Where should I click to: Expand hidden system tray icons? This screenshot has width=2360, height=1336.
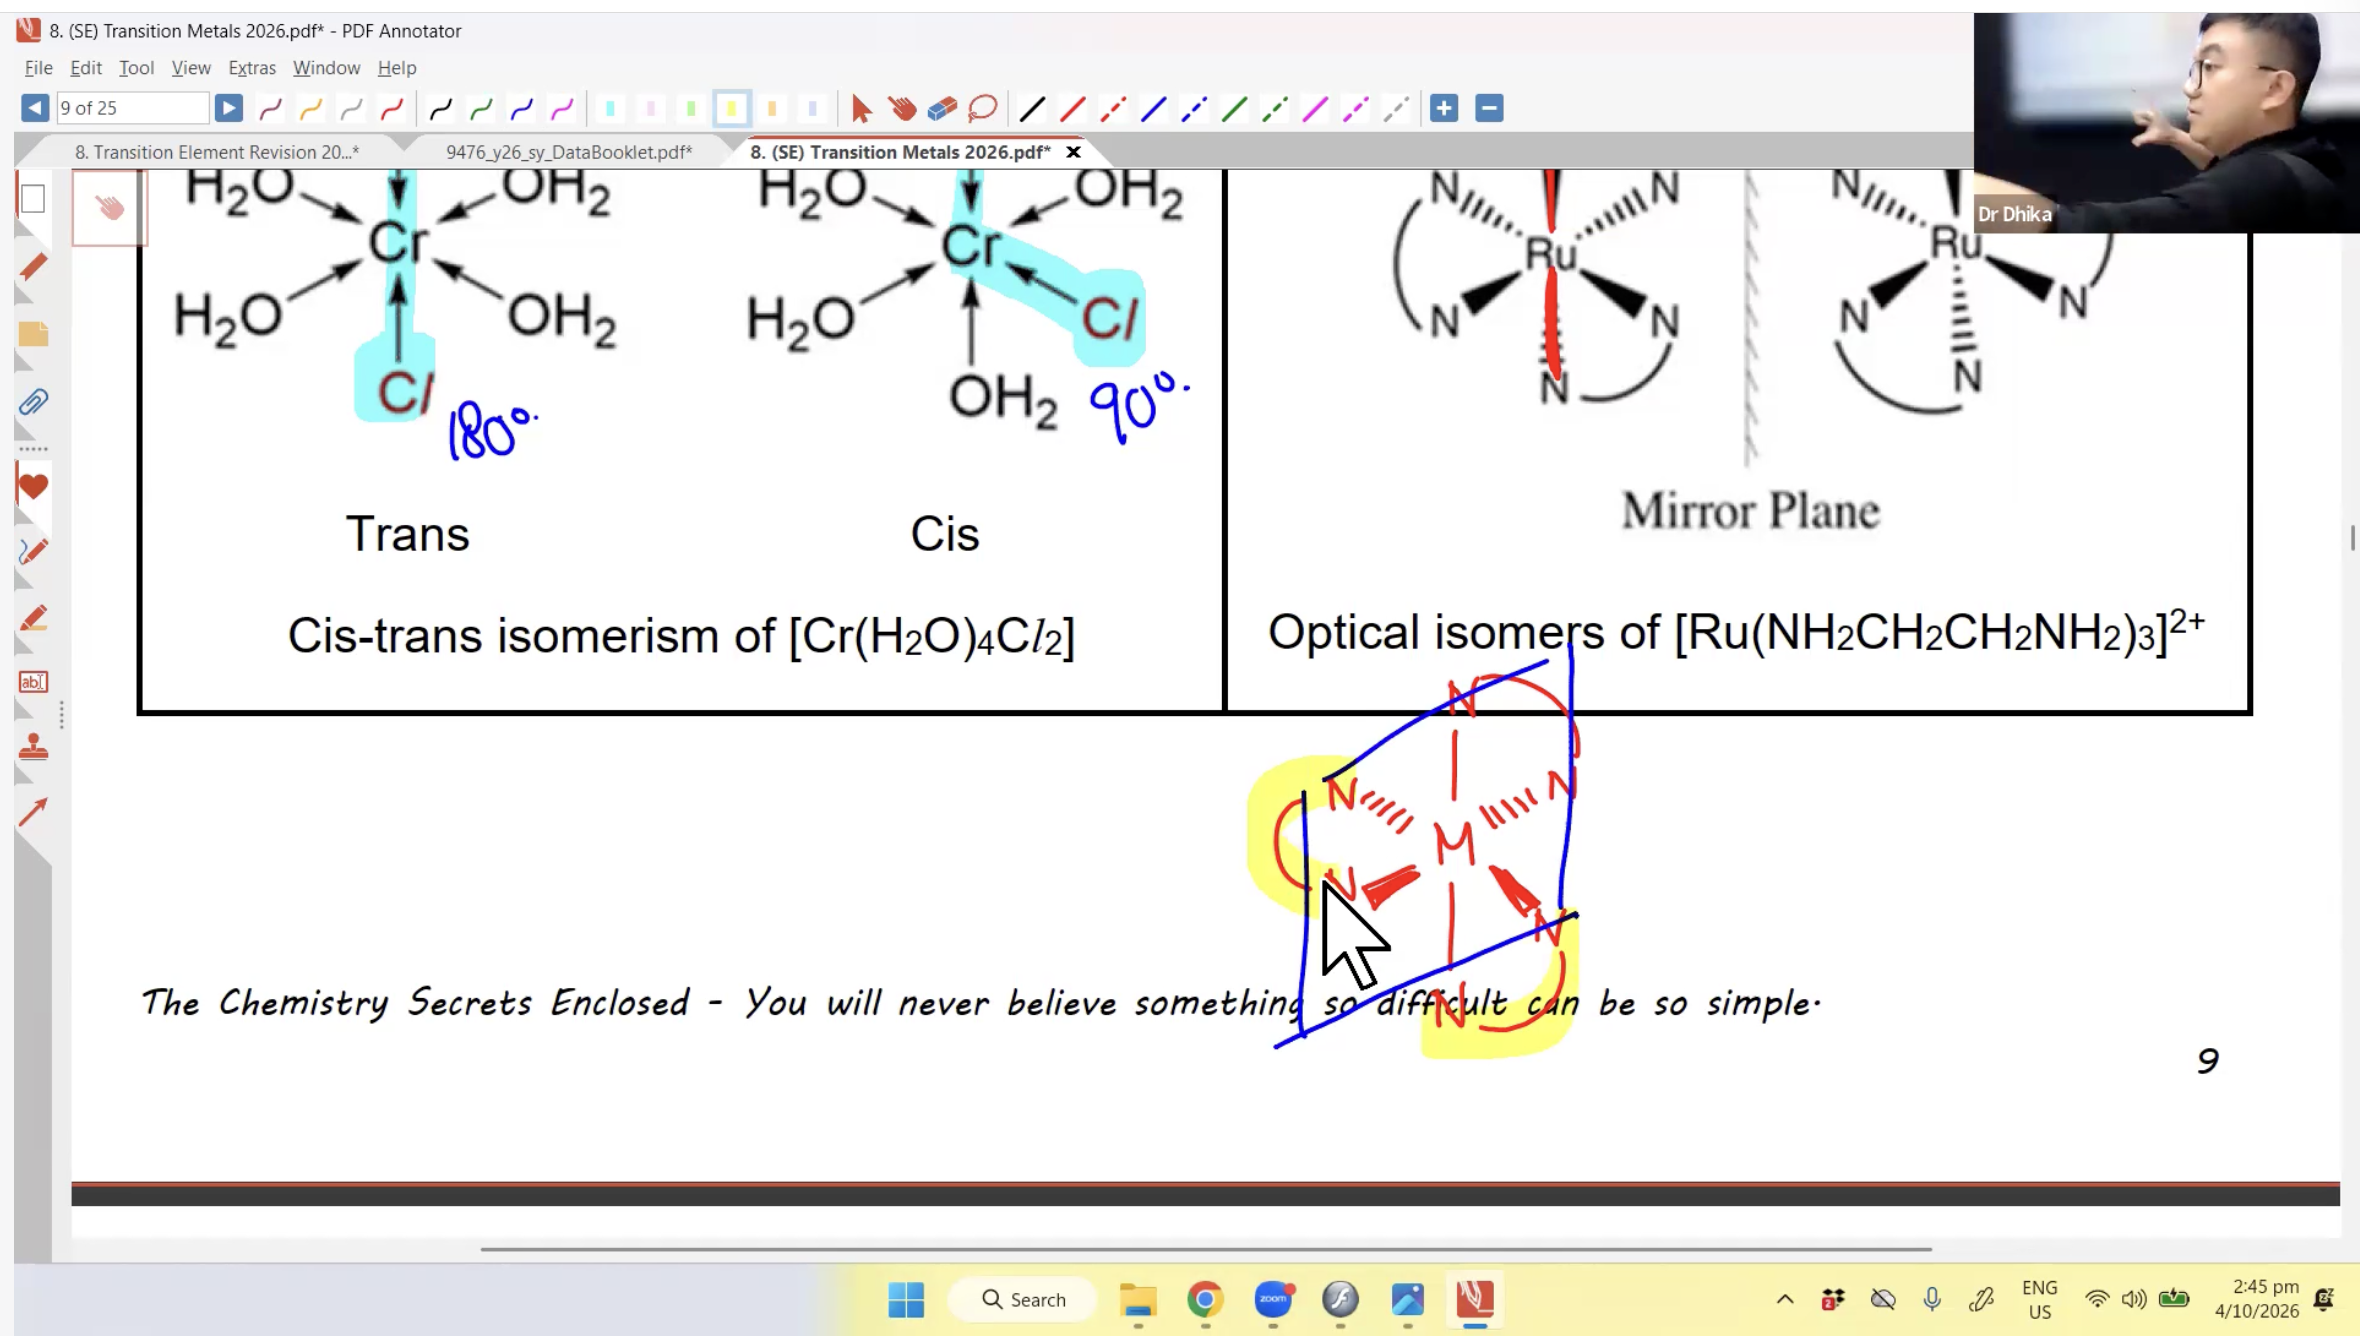click(x=1785, y=1300)
